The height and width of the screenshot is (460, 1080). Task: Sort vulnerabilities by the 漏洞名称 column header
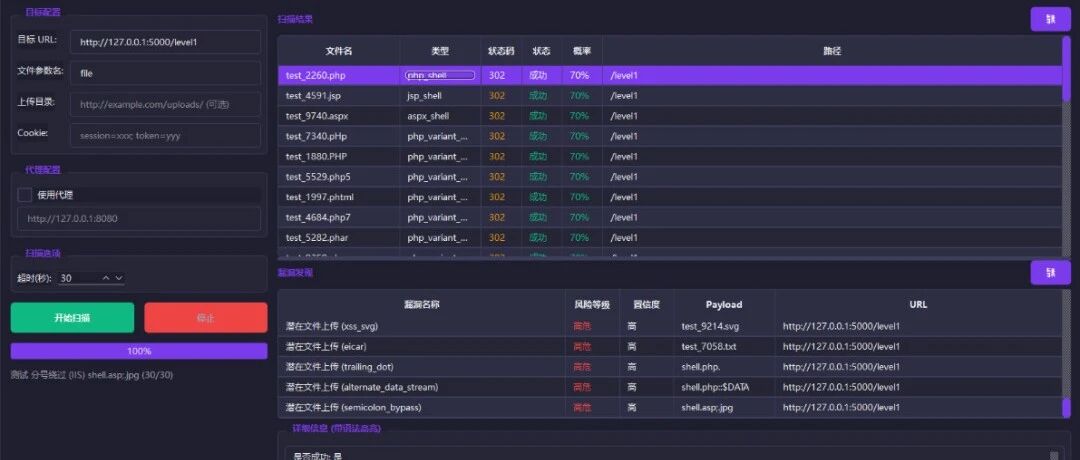pyautogui.click(x=422, y=304)
